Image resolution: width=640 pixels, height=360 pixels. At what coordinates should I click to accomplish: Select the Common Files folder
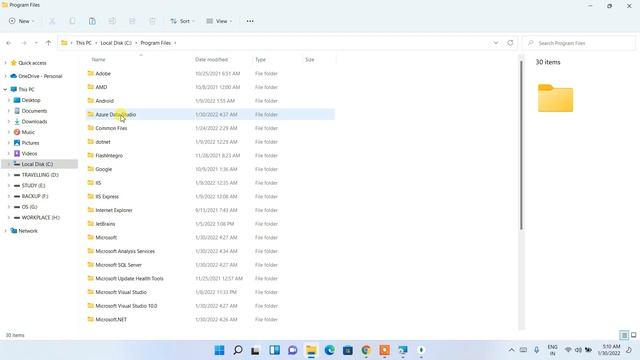coord(211,128)
